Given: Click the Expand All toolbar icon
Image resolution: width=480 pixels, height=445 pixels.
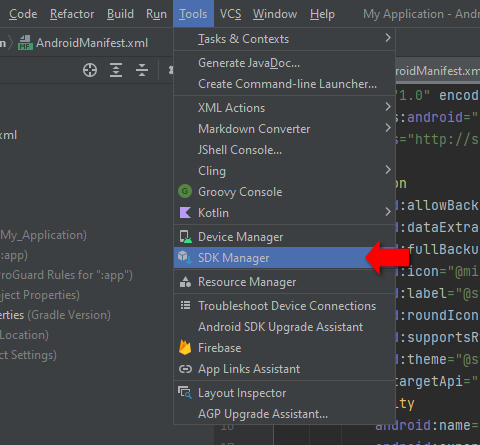Looking at the screenshot, I should click(116, 70).
